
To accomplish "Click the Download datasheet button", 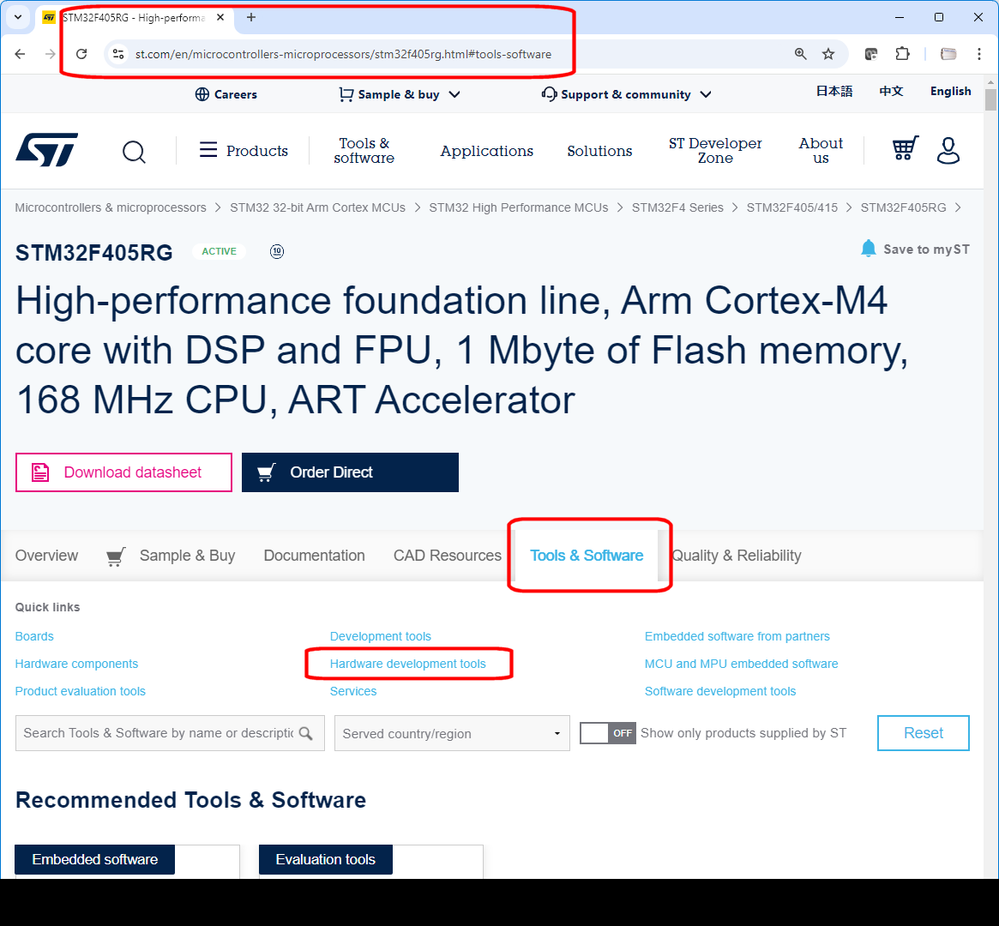I will 124,472.
